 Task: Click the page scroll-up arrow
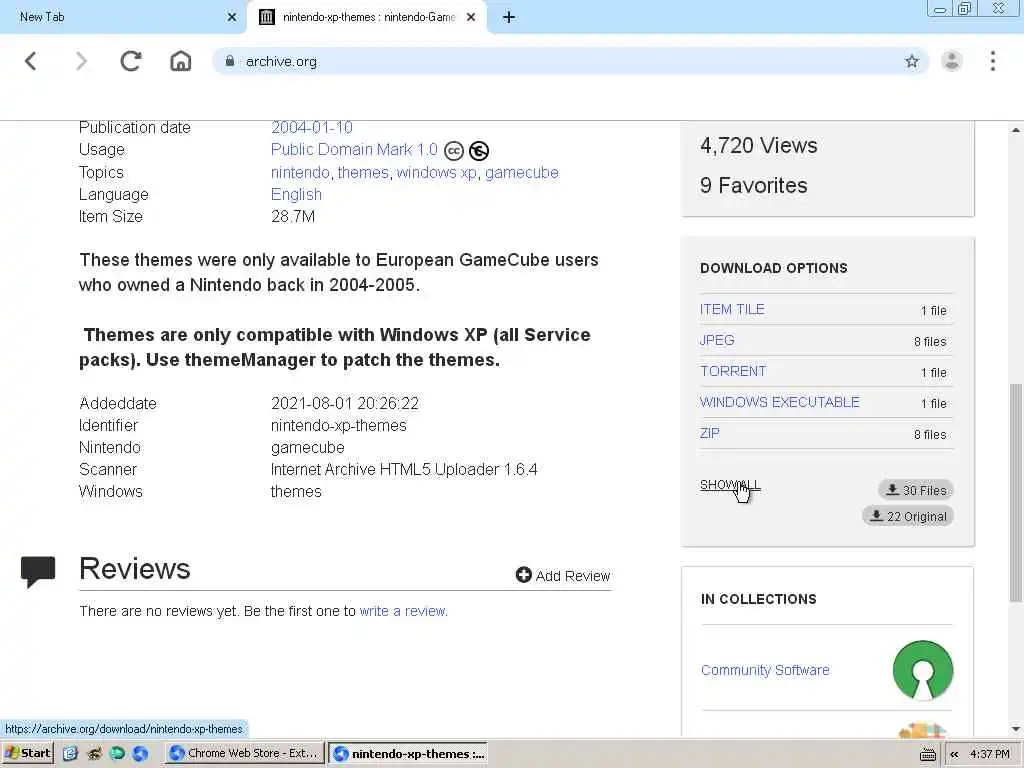[1016, 130]
